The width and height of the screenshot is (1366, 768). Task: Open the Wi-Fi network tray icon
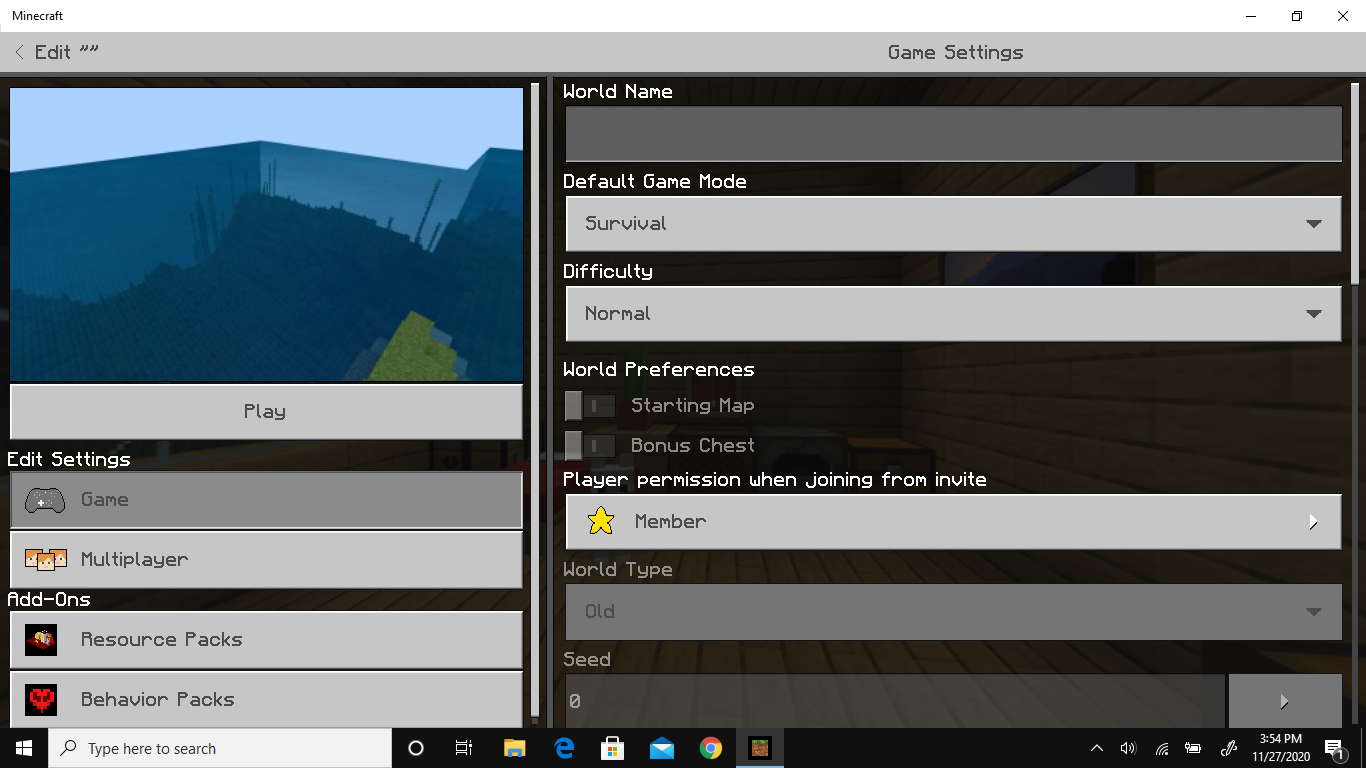coord(1161,748)
